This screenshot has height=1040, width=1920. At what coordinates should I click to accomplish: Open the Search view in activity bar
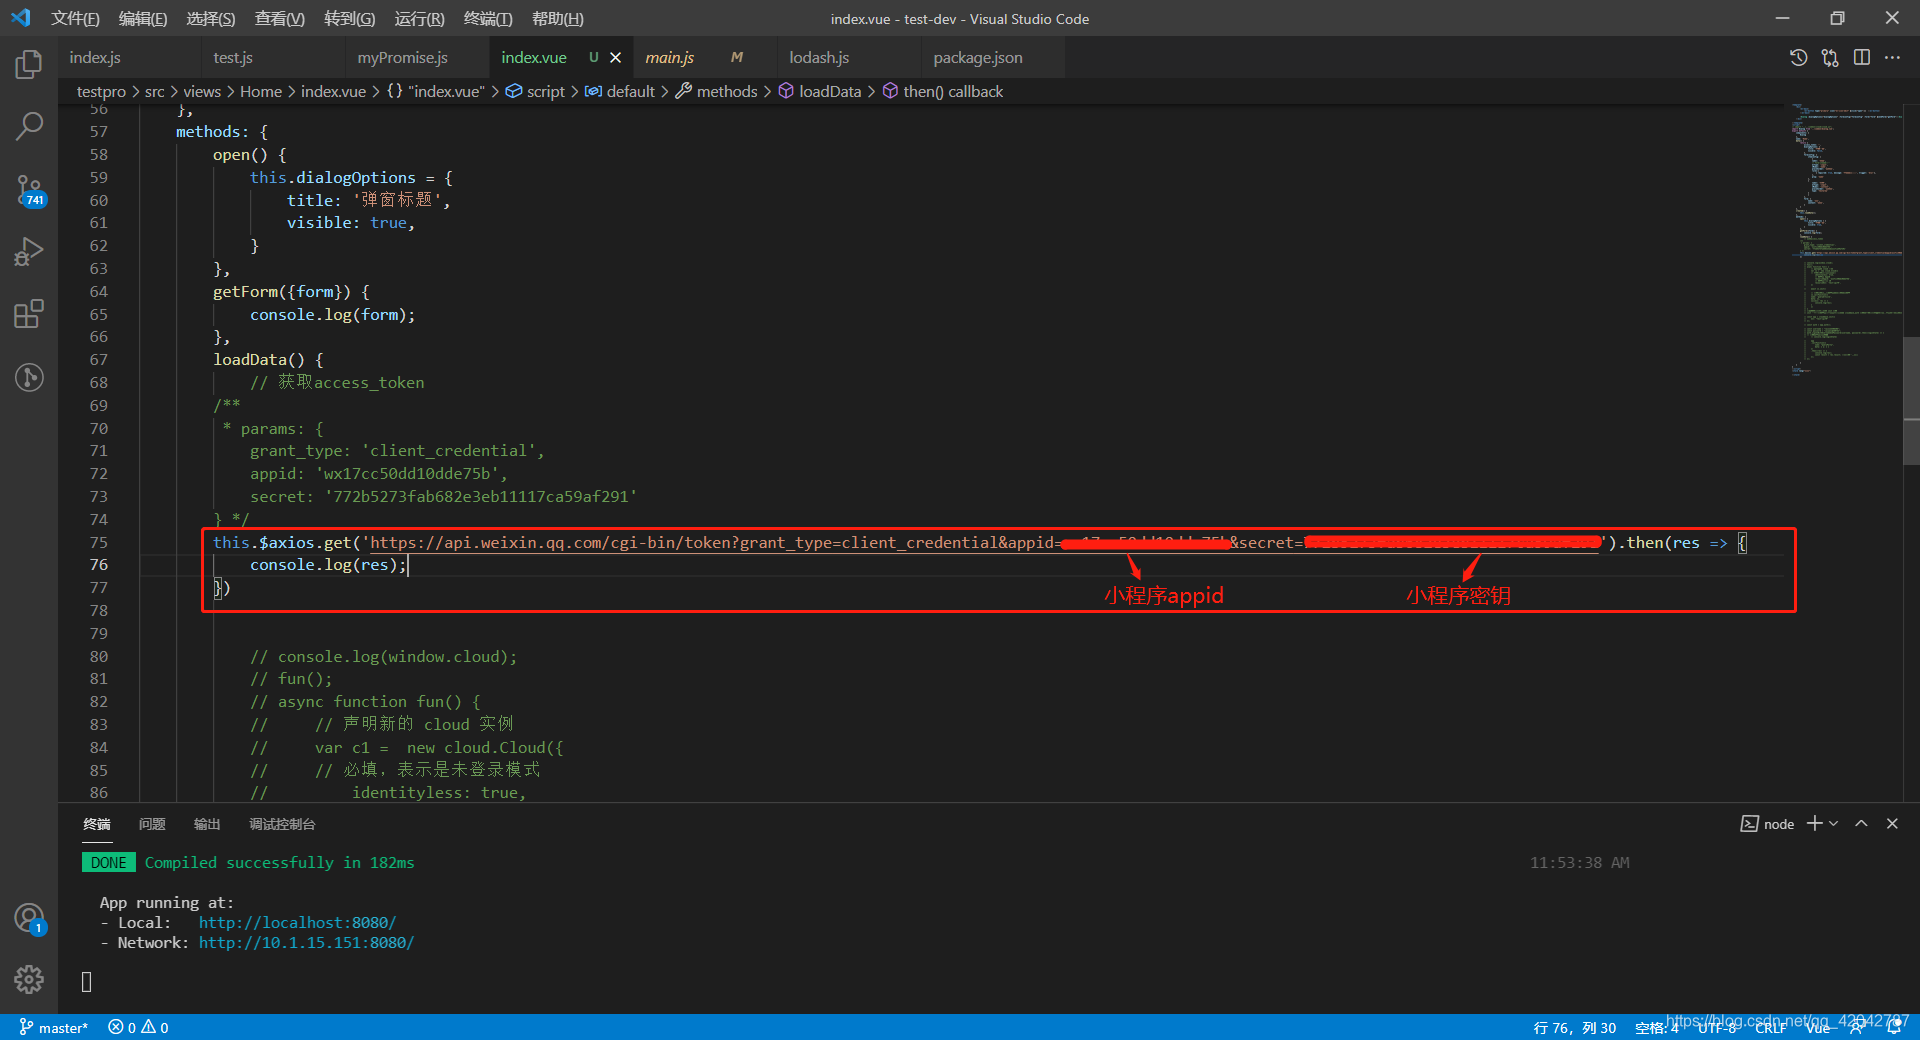pos(29,126)
